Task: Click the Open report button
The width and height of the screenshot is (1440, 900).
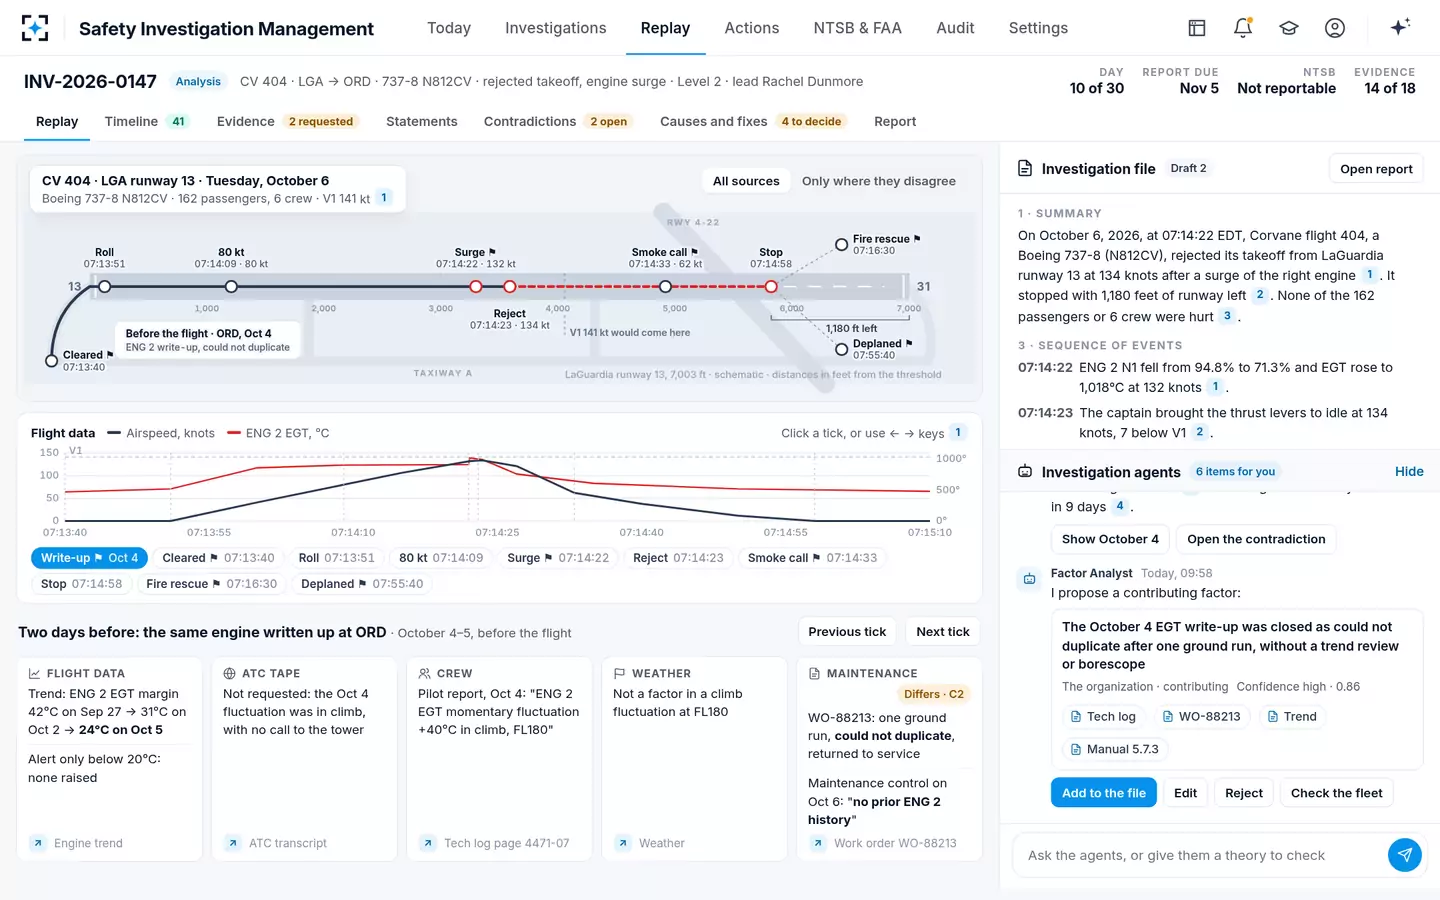Action: coord(1376,168)
